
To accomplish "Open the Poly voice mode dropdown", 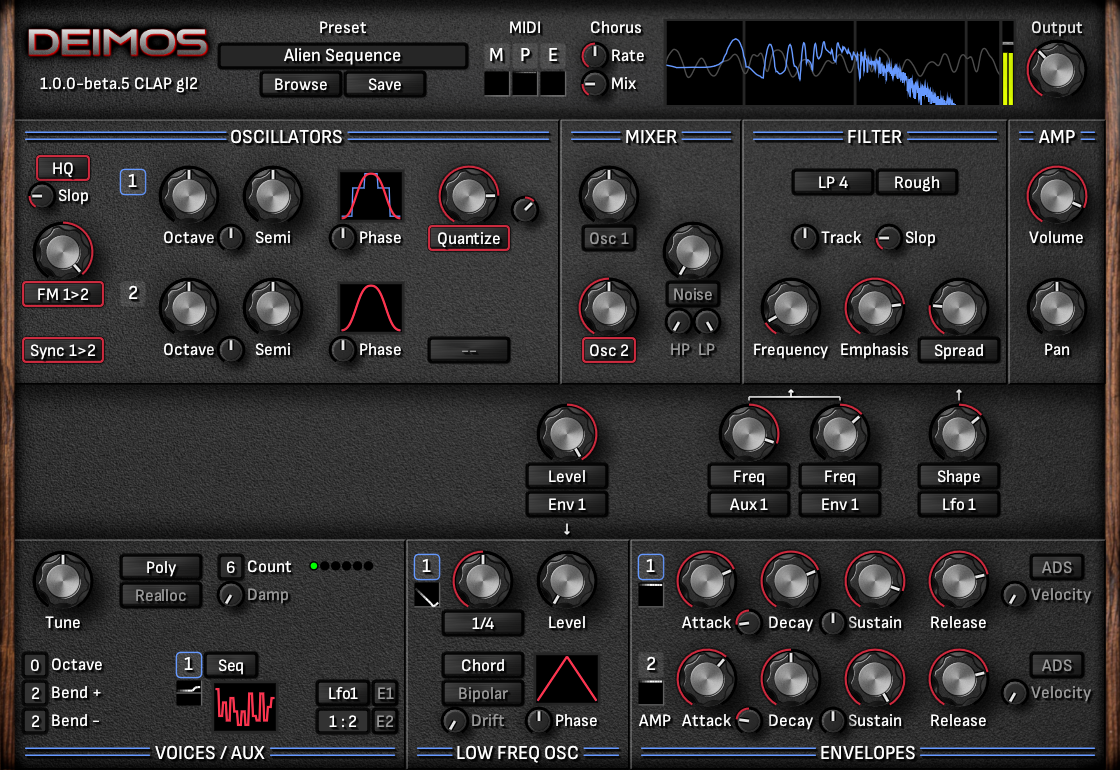I will (161, 567).
